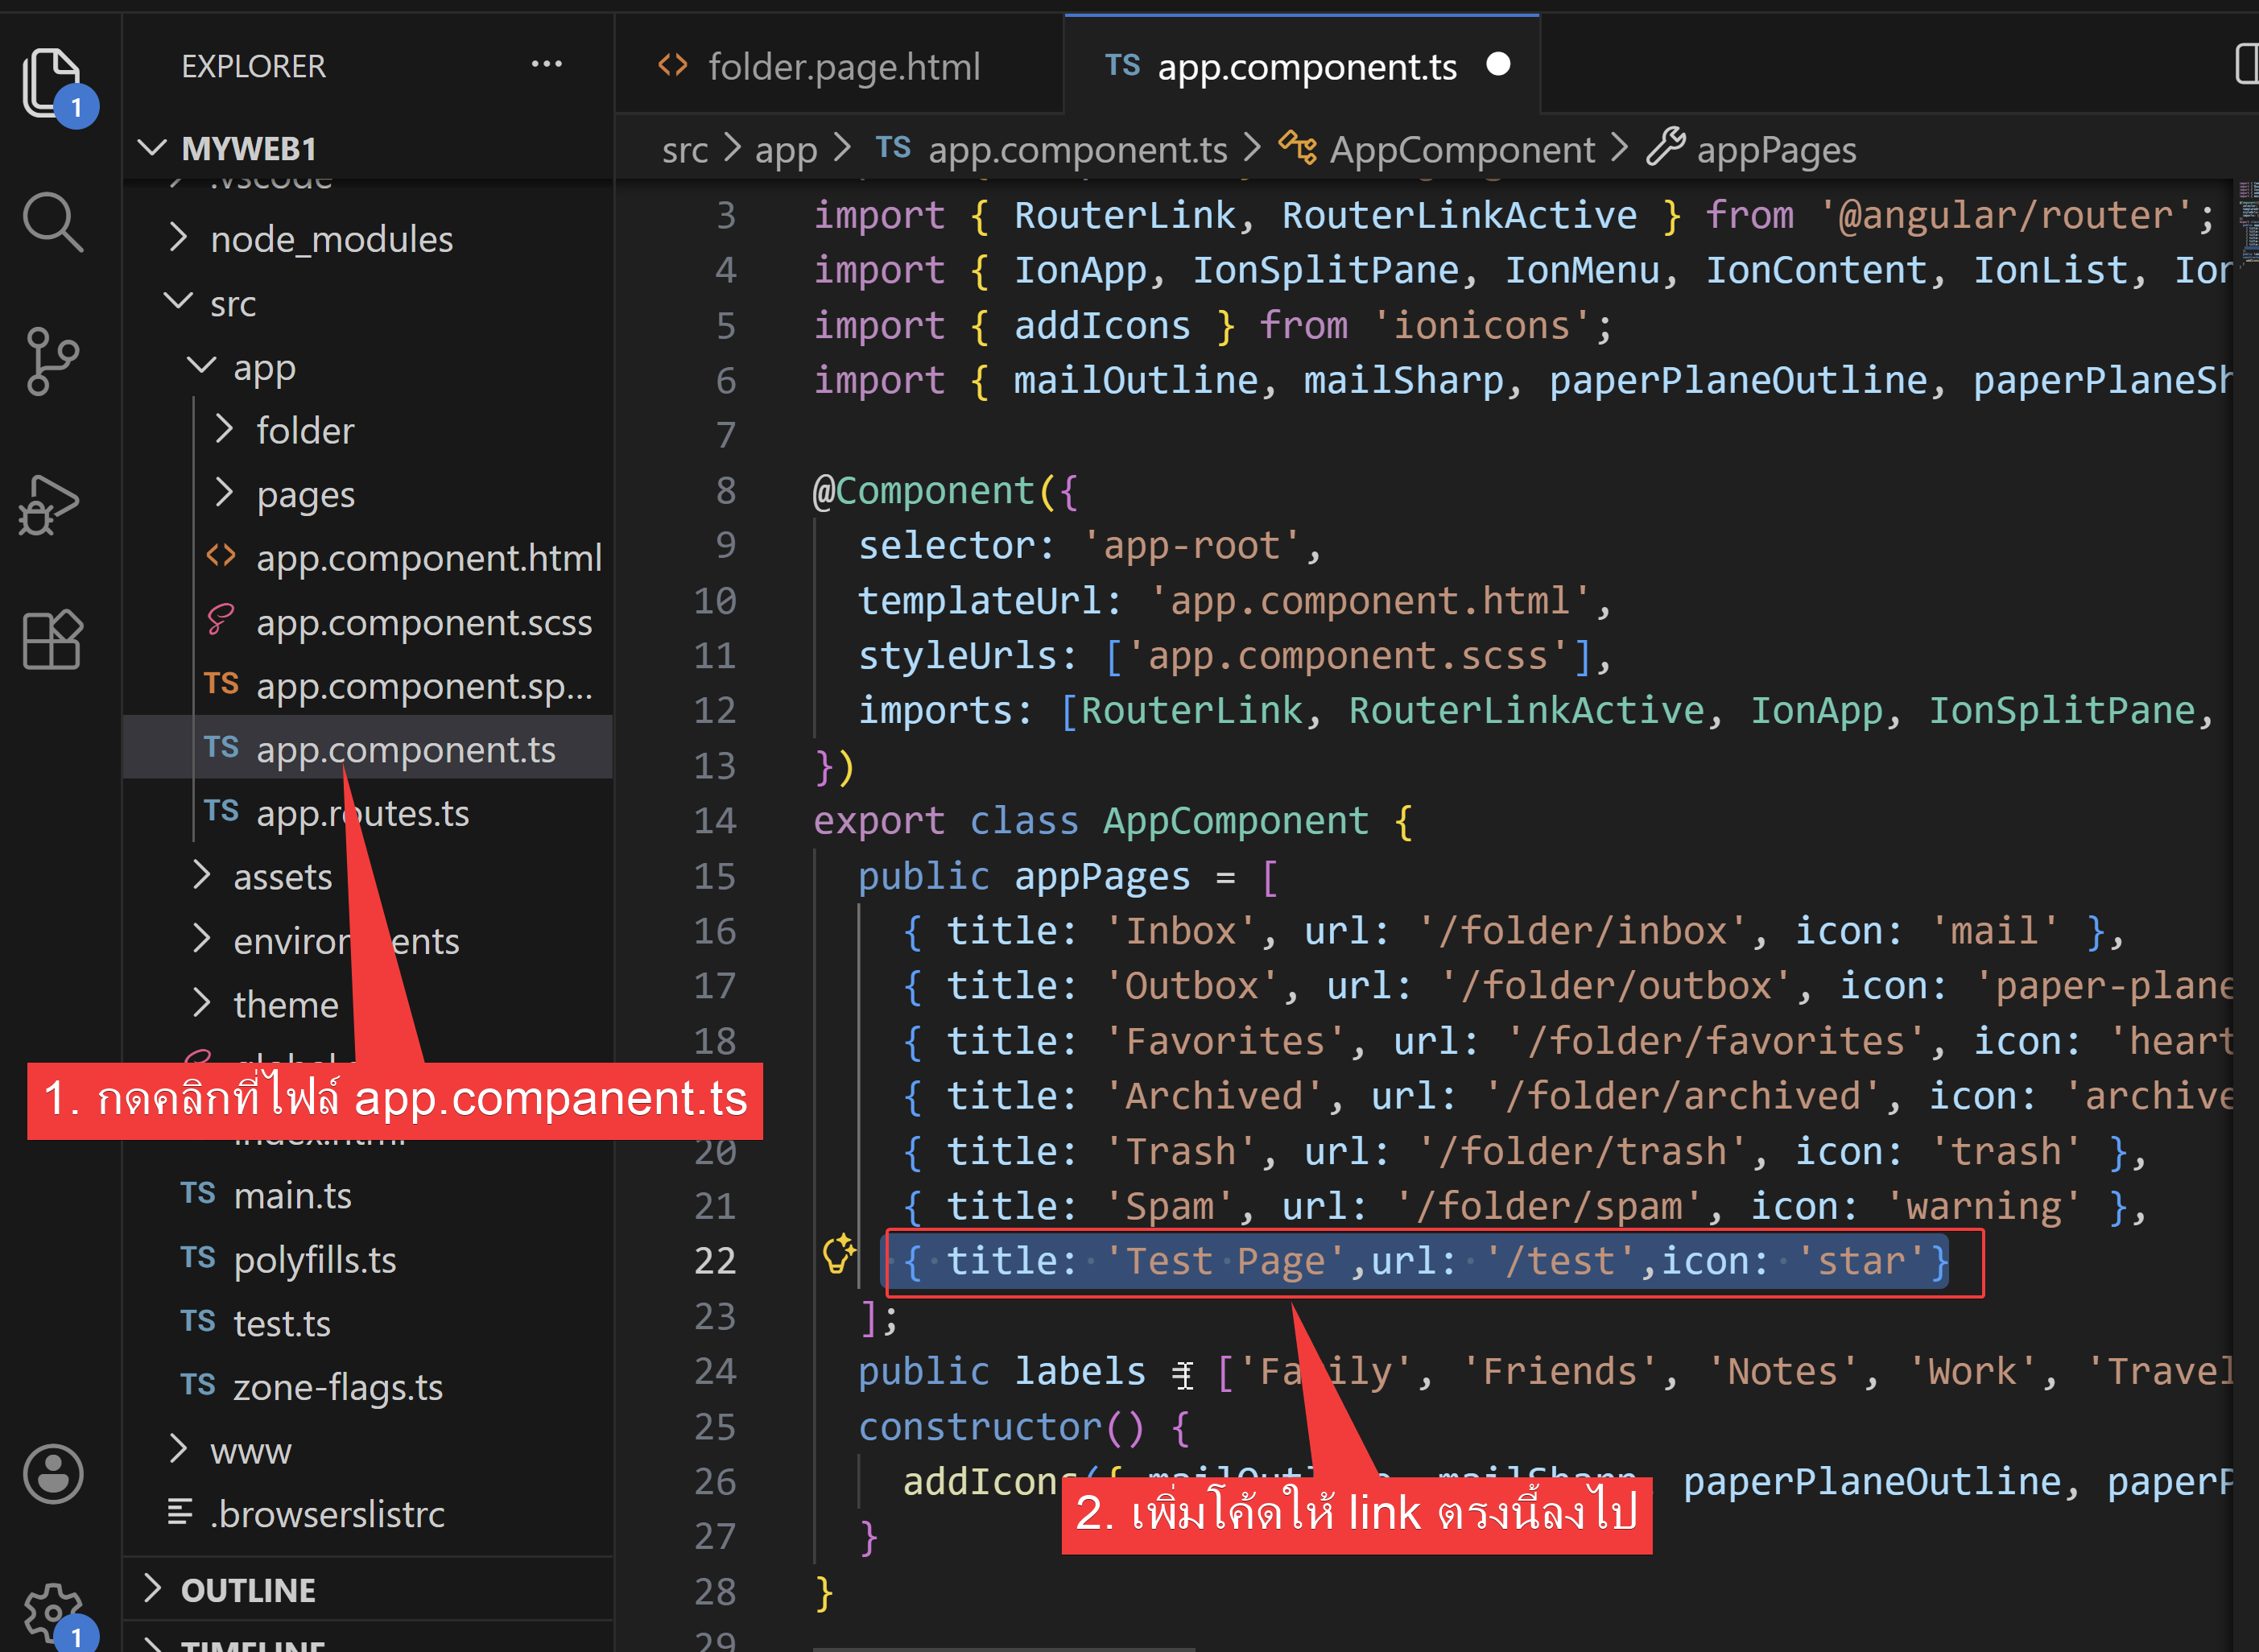The width and height of the screenshot is (2259, 1652).
Task: Collapse the MYWEB1 project root
Action: click(248, 149)
